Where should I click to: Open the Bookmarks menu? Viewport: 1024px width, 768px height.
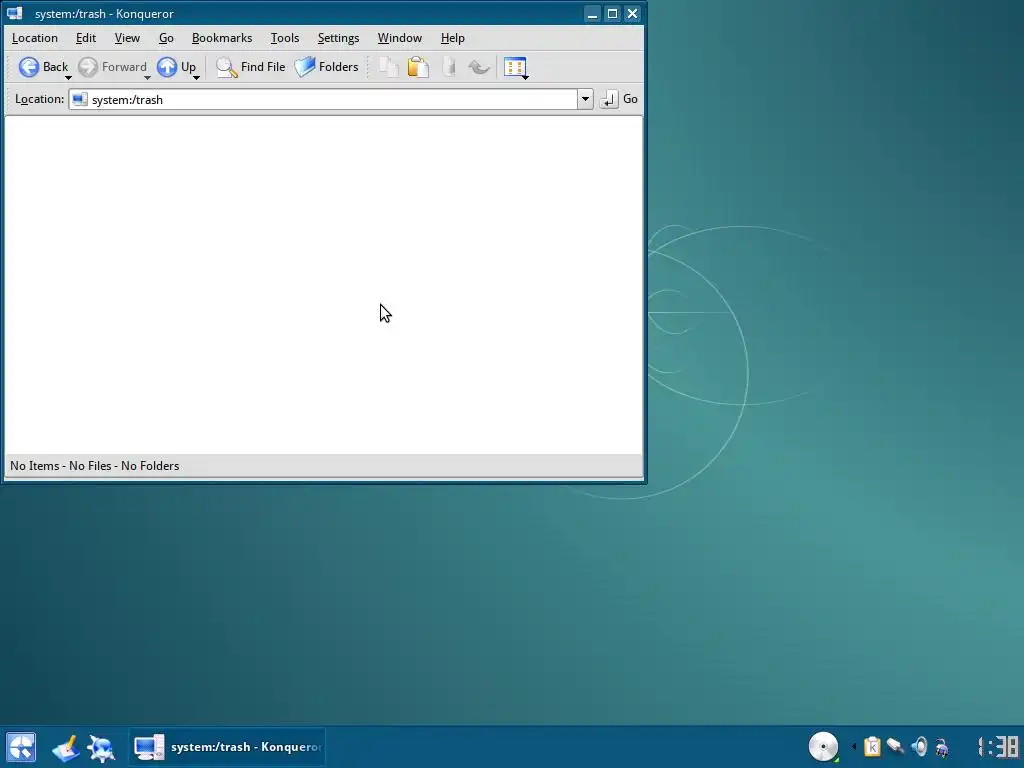pyautogui.click(x=222, y=38)
